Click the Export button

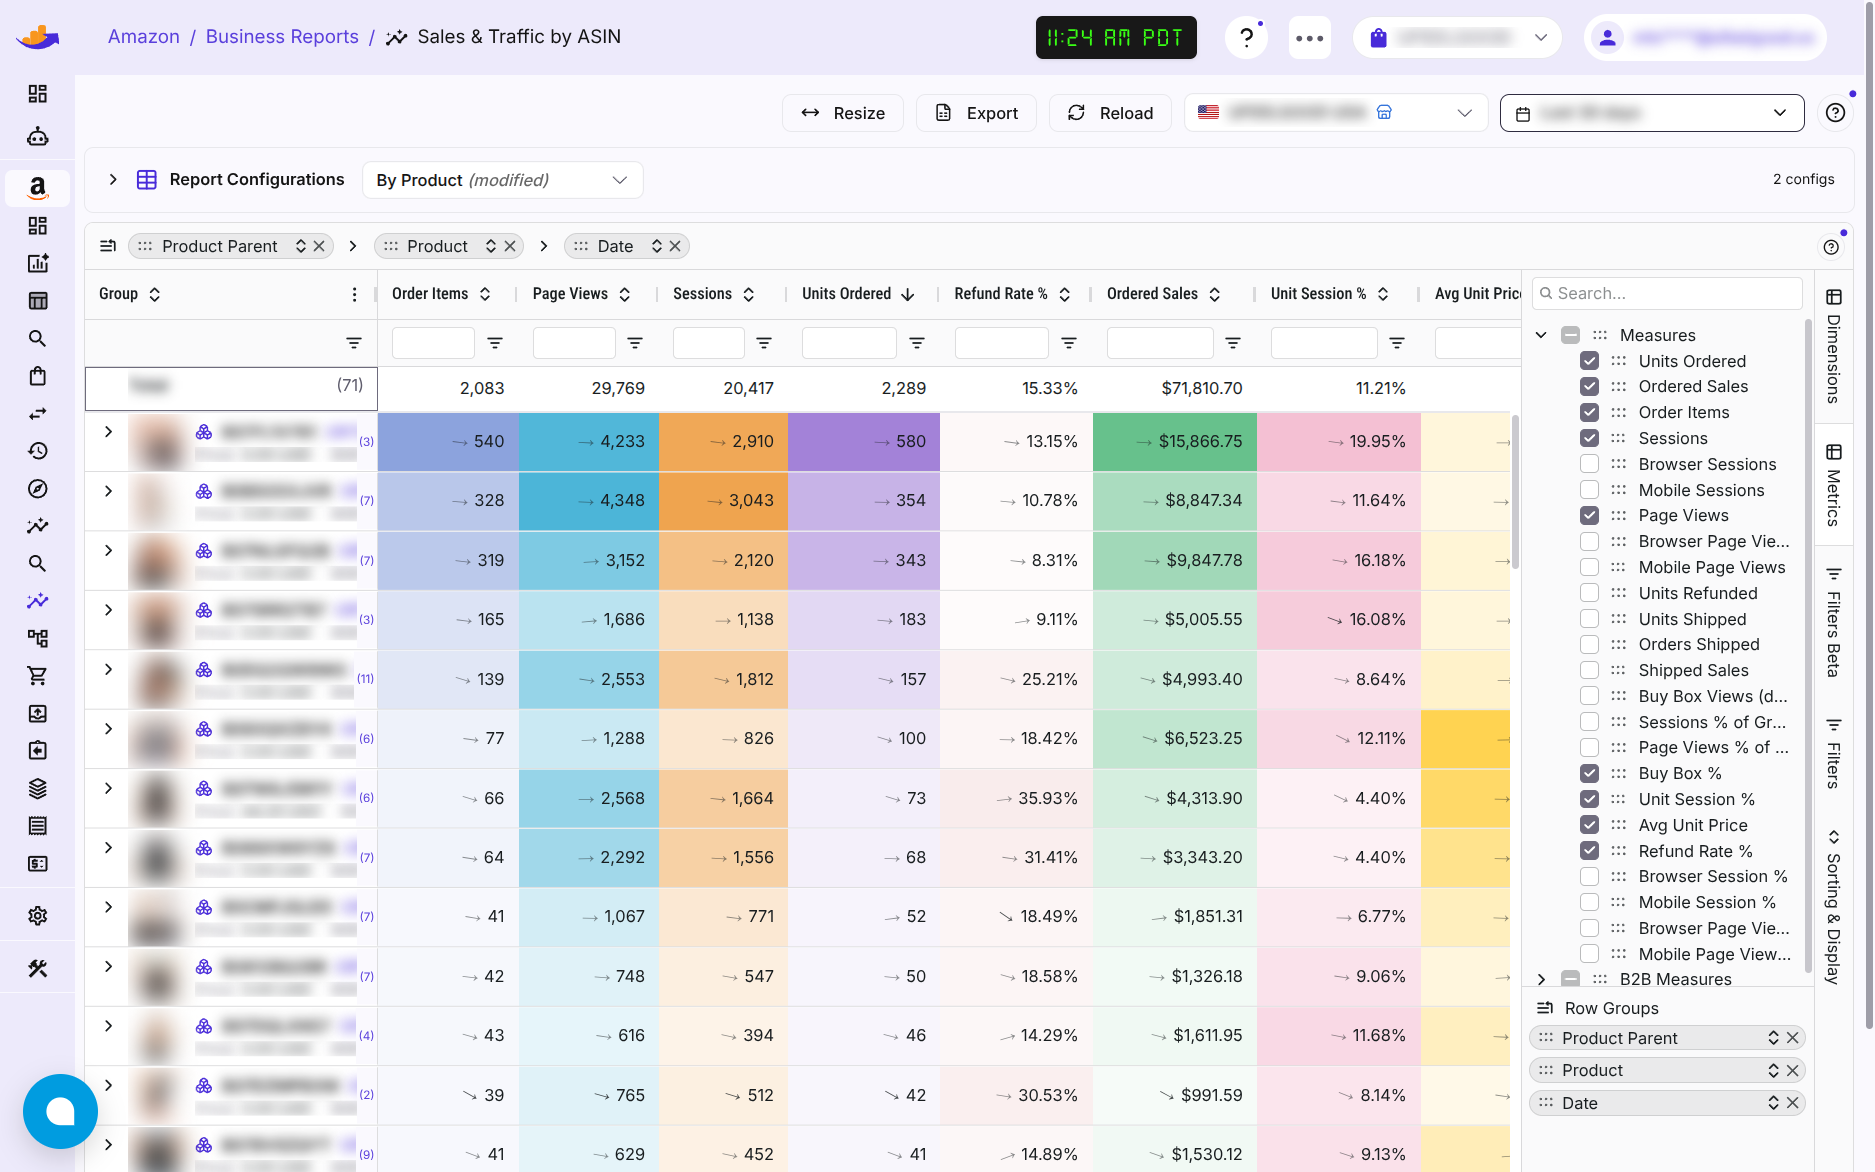[x=976, y=113]
